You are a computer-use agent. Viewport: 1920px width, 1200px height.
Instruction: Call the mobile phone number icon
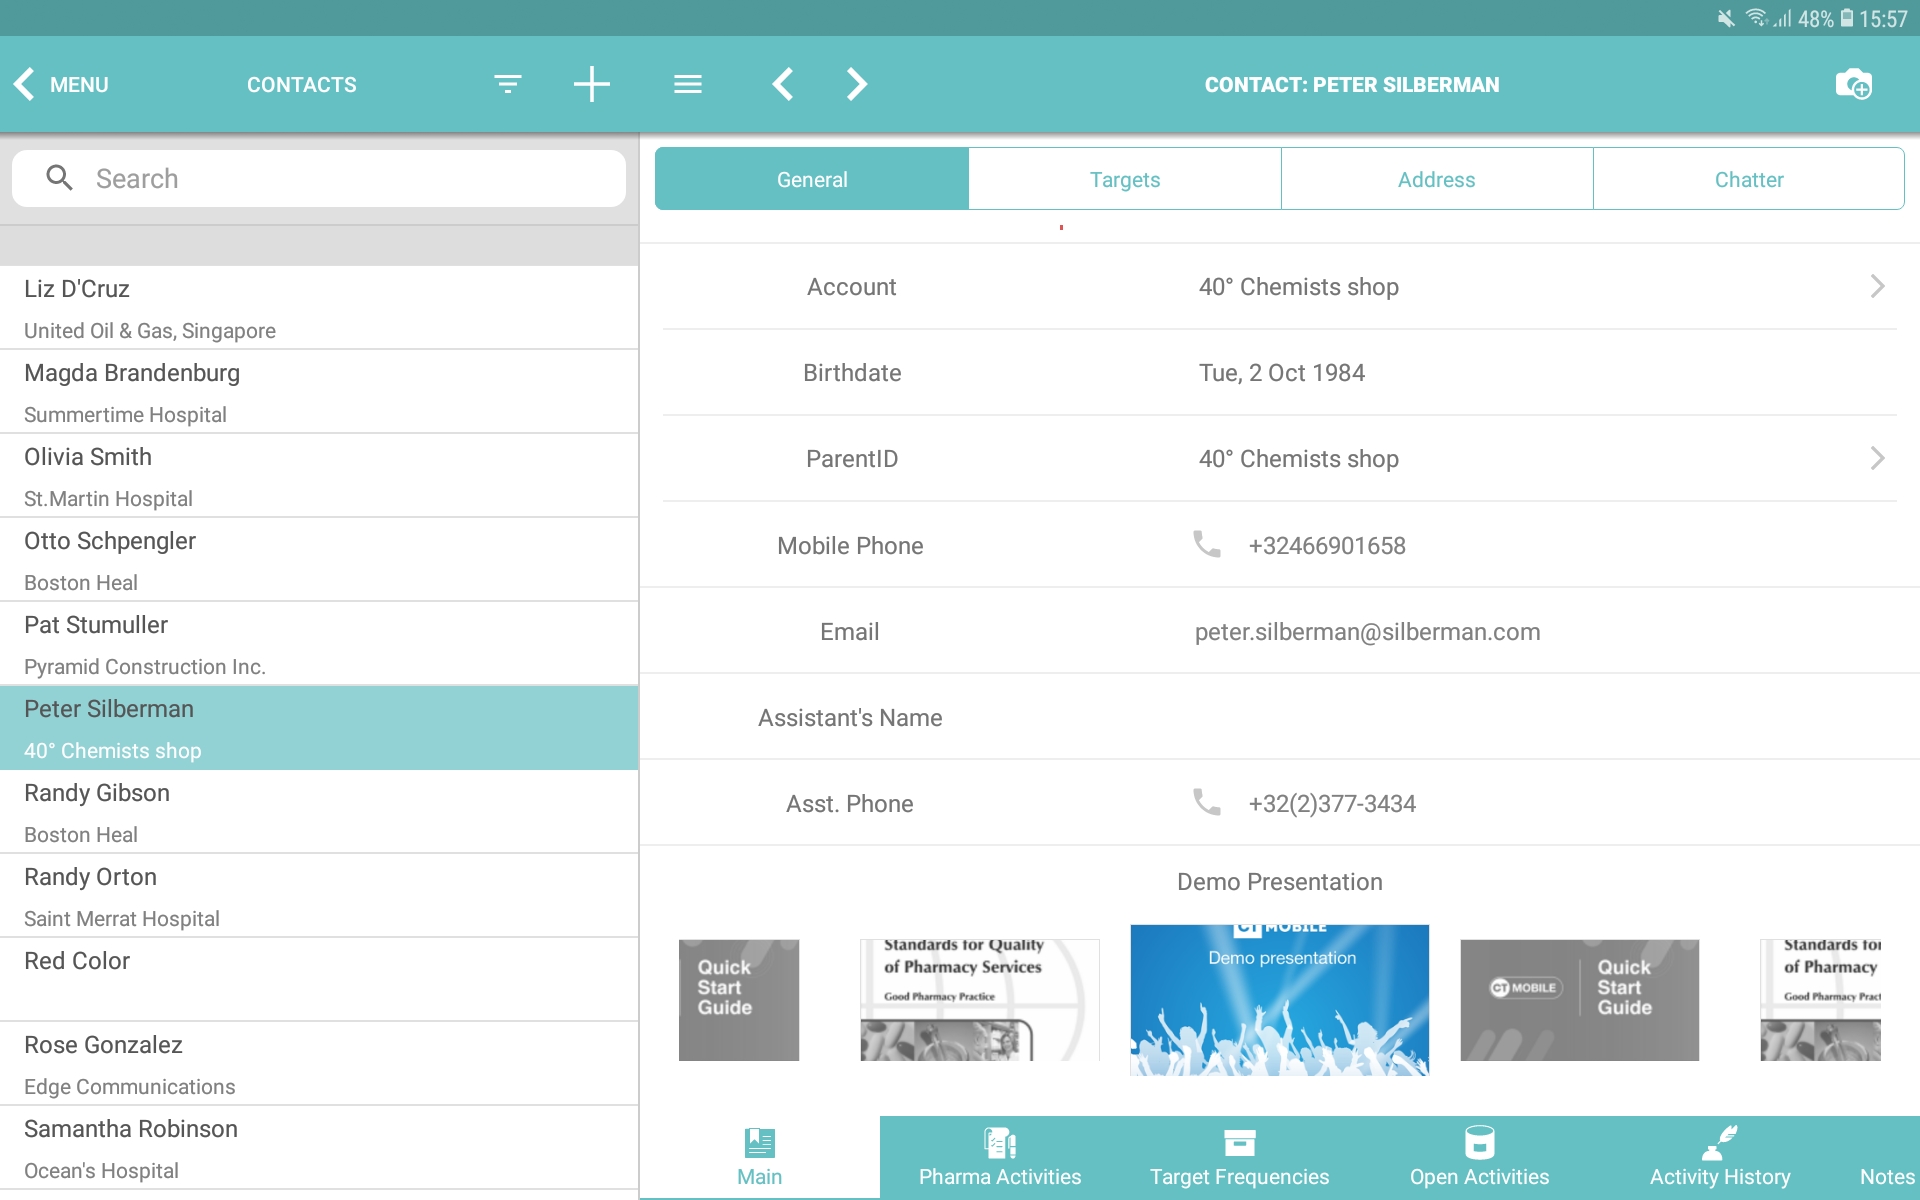pos(1207,544)
